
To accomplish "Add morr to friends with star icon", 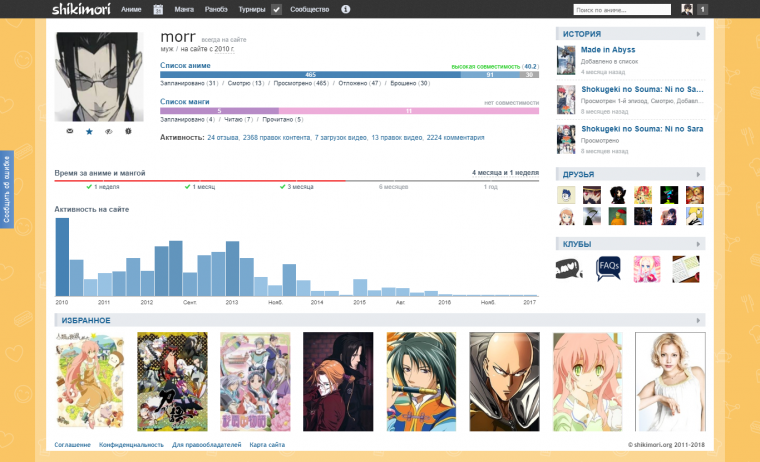I will 88,131.
